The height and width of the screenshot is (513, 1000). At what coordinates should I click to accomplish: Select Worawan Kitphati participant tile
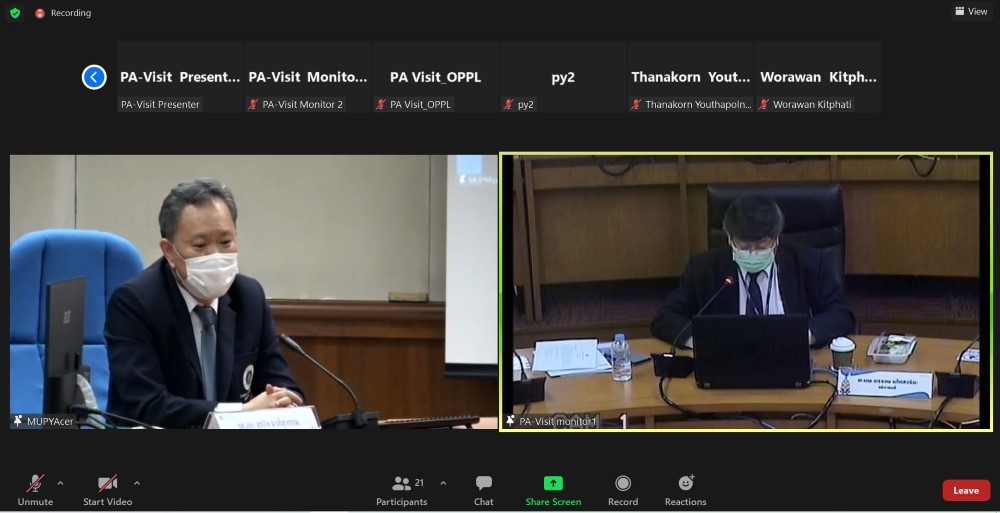(818, 77)
